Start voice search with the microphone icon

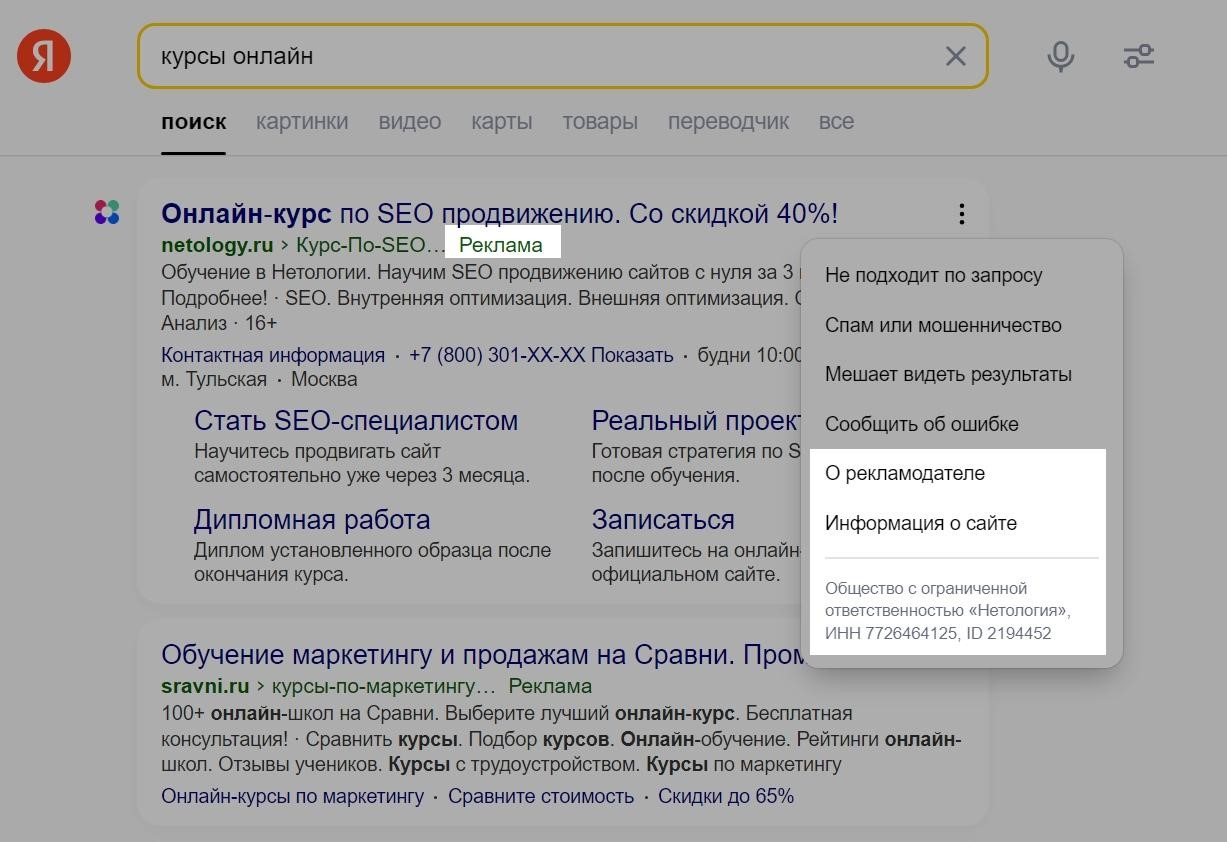coord(1061,56)
